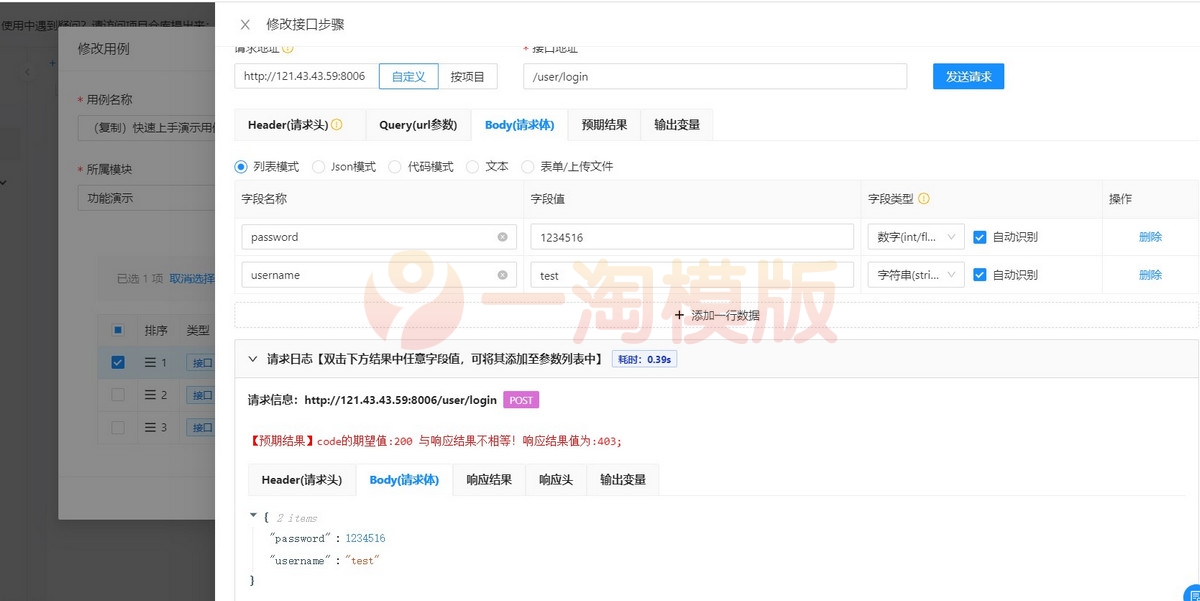1200x601 pixels.
Task: Delete the password row via 删除 link
Action: [1150, 237]
